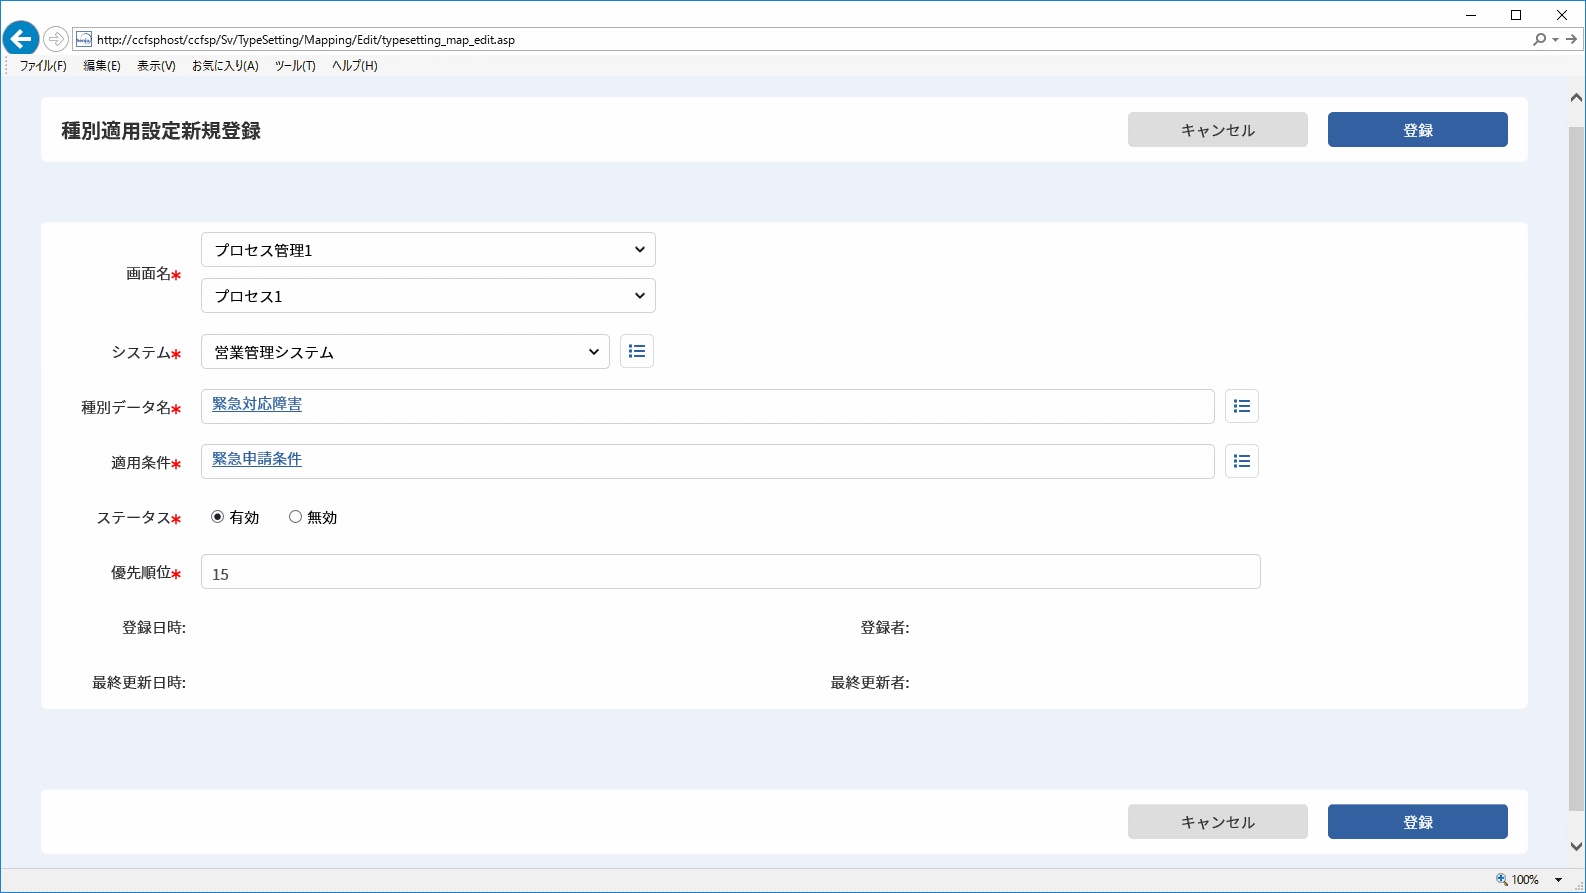Click the browser back arrow button

pyautogui.click(x=21, y=39)
